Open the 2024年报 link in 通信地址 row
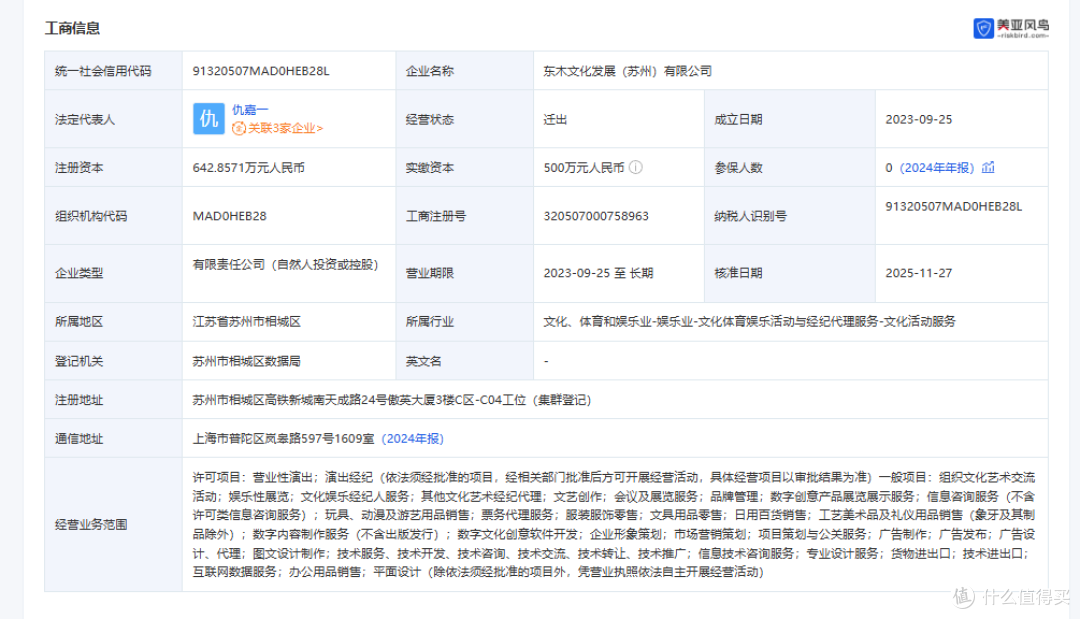The width and height of the screenshot is (1080, 619). [x=413, y=439]
